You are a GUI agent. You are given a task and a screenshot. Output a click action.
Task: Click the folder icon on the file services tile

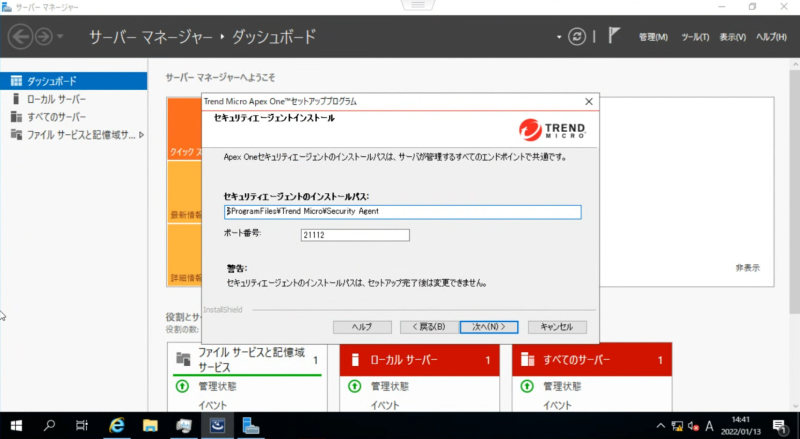(183, 359)
